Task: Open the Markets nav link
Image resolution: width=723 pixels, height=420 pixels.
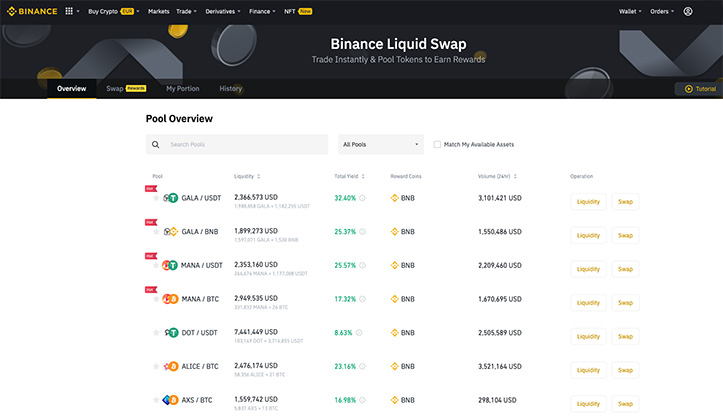Action: click(x=159, y=11)
